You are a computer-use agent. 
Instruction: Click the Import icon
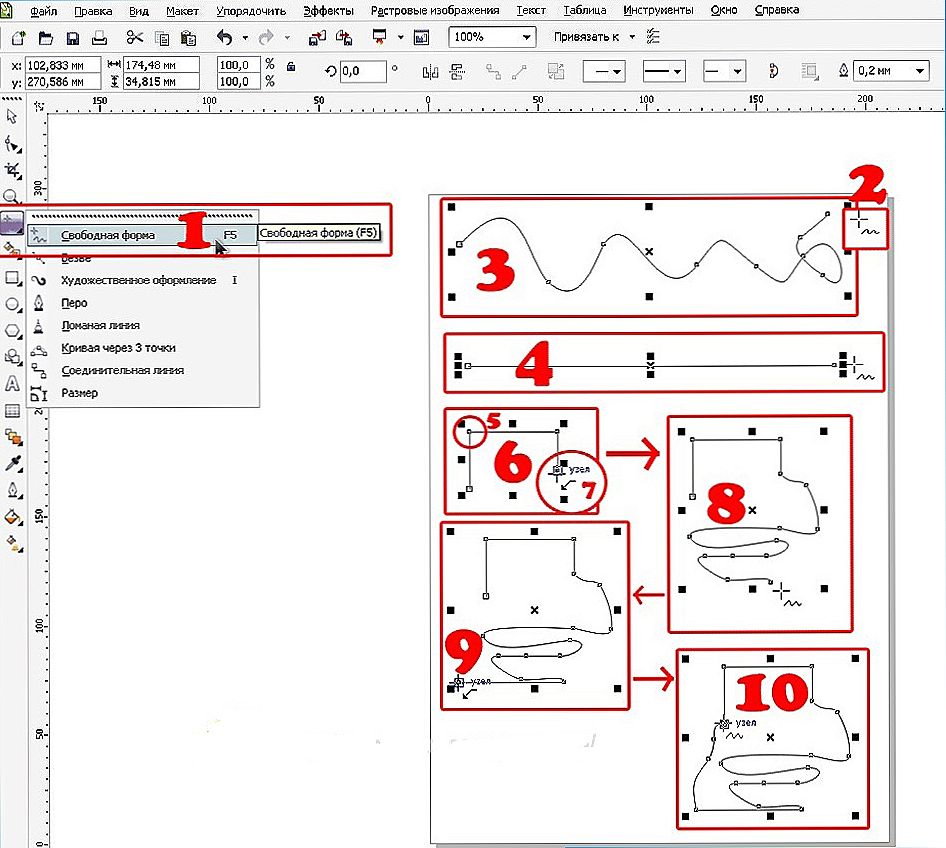(x=317, y=38)
